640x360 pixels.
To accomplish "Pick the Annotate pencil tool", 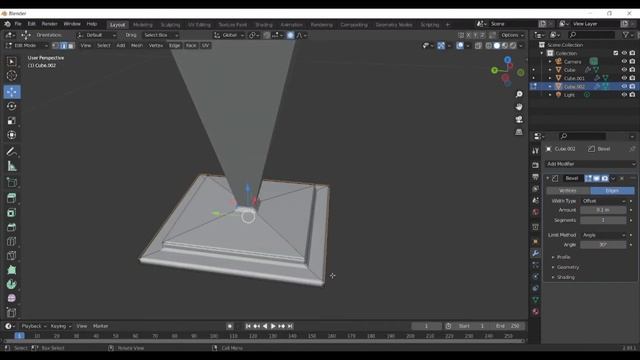I will click(x=12, y=151).
